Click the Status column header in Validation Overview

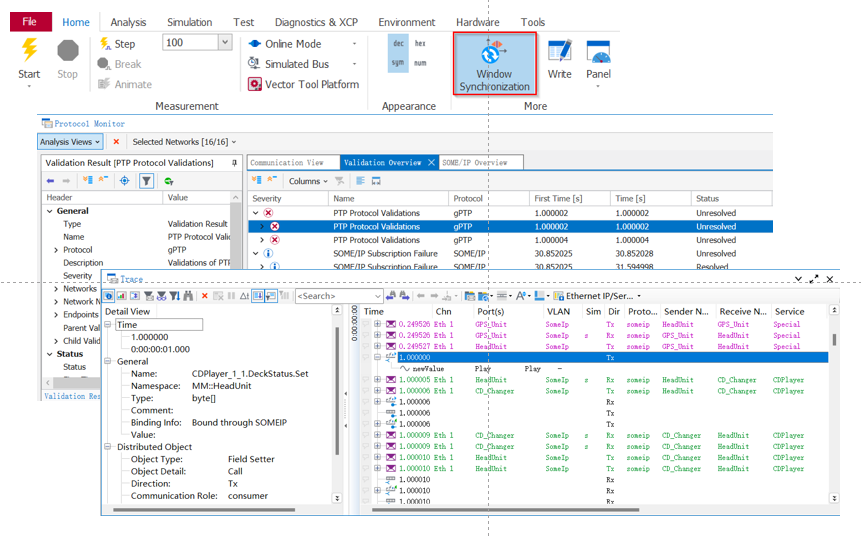click(x=731, y=198)
